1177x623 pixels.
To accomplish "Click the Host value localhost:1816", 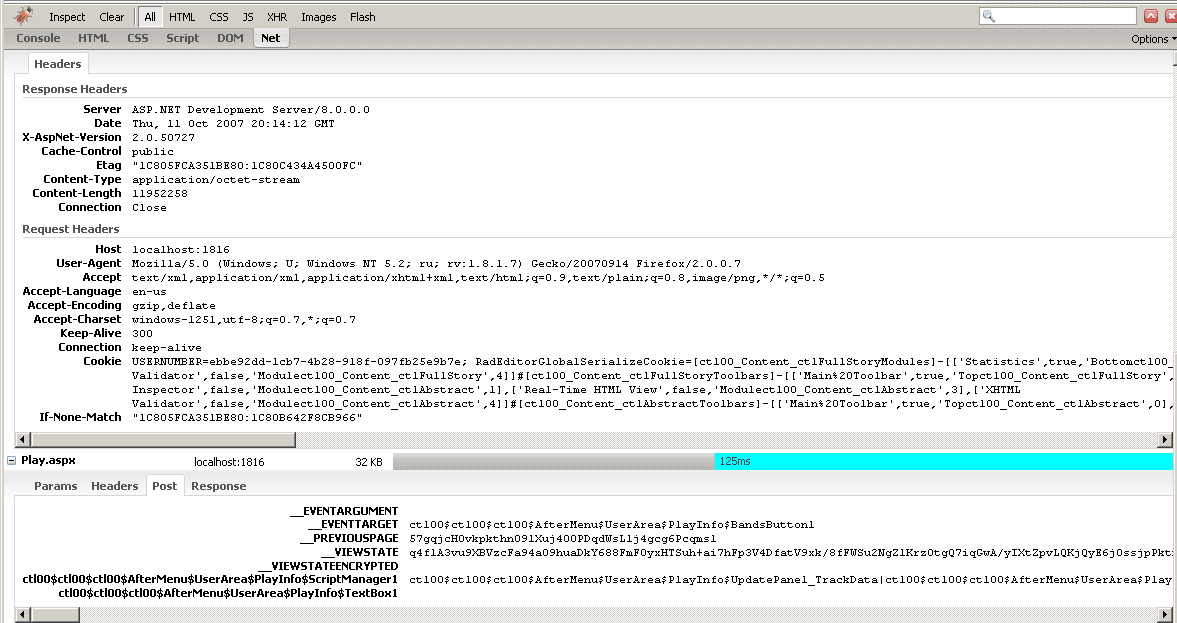I will 181,249.
